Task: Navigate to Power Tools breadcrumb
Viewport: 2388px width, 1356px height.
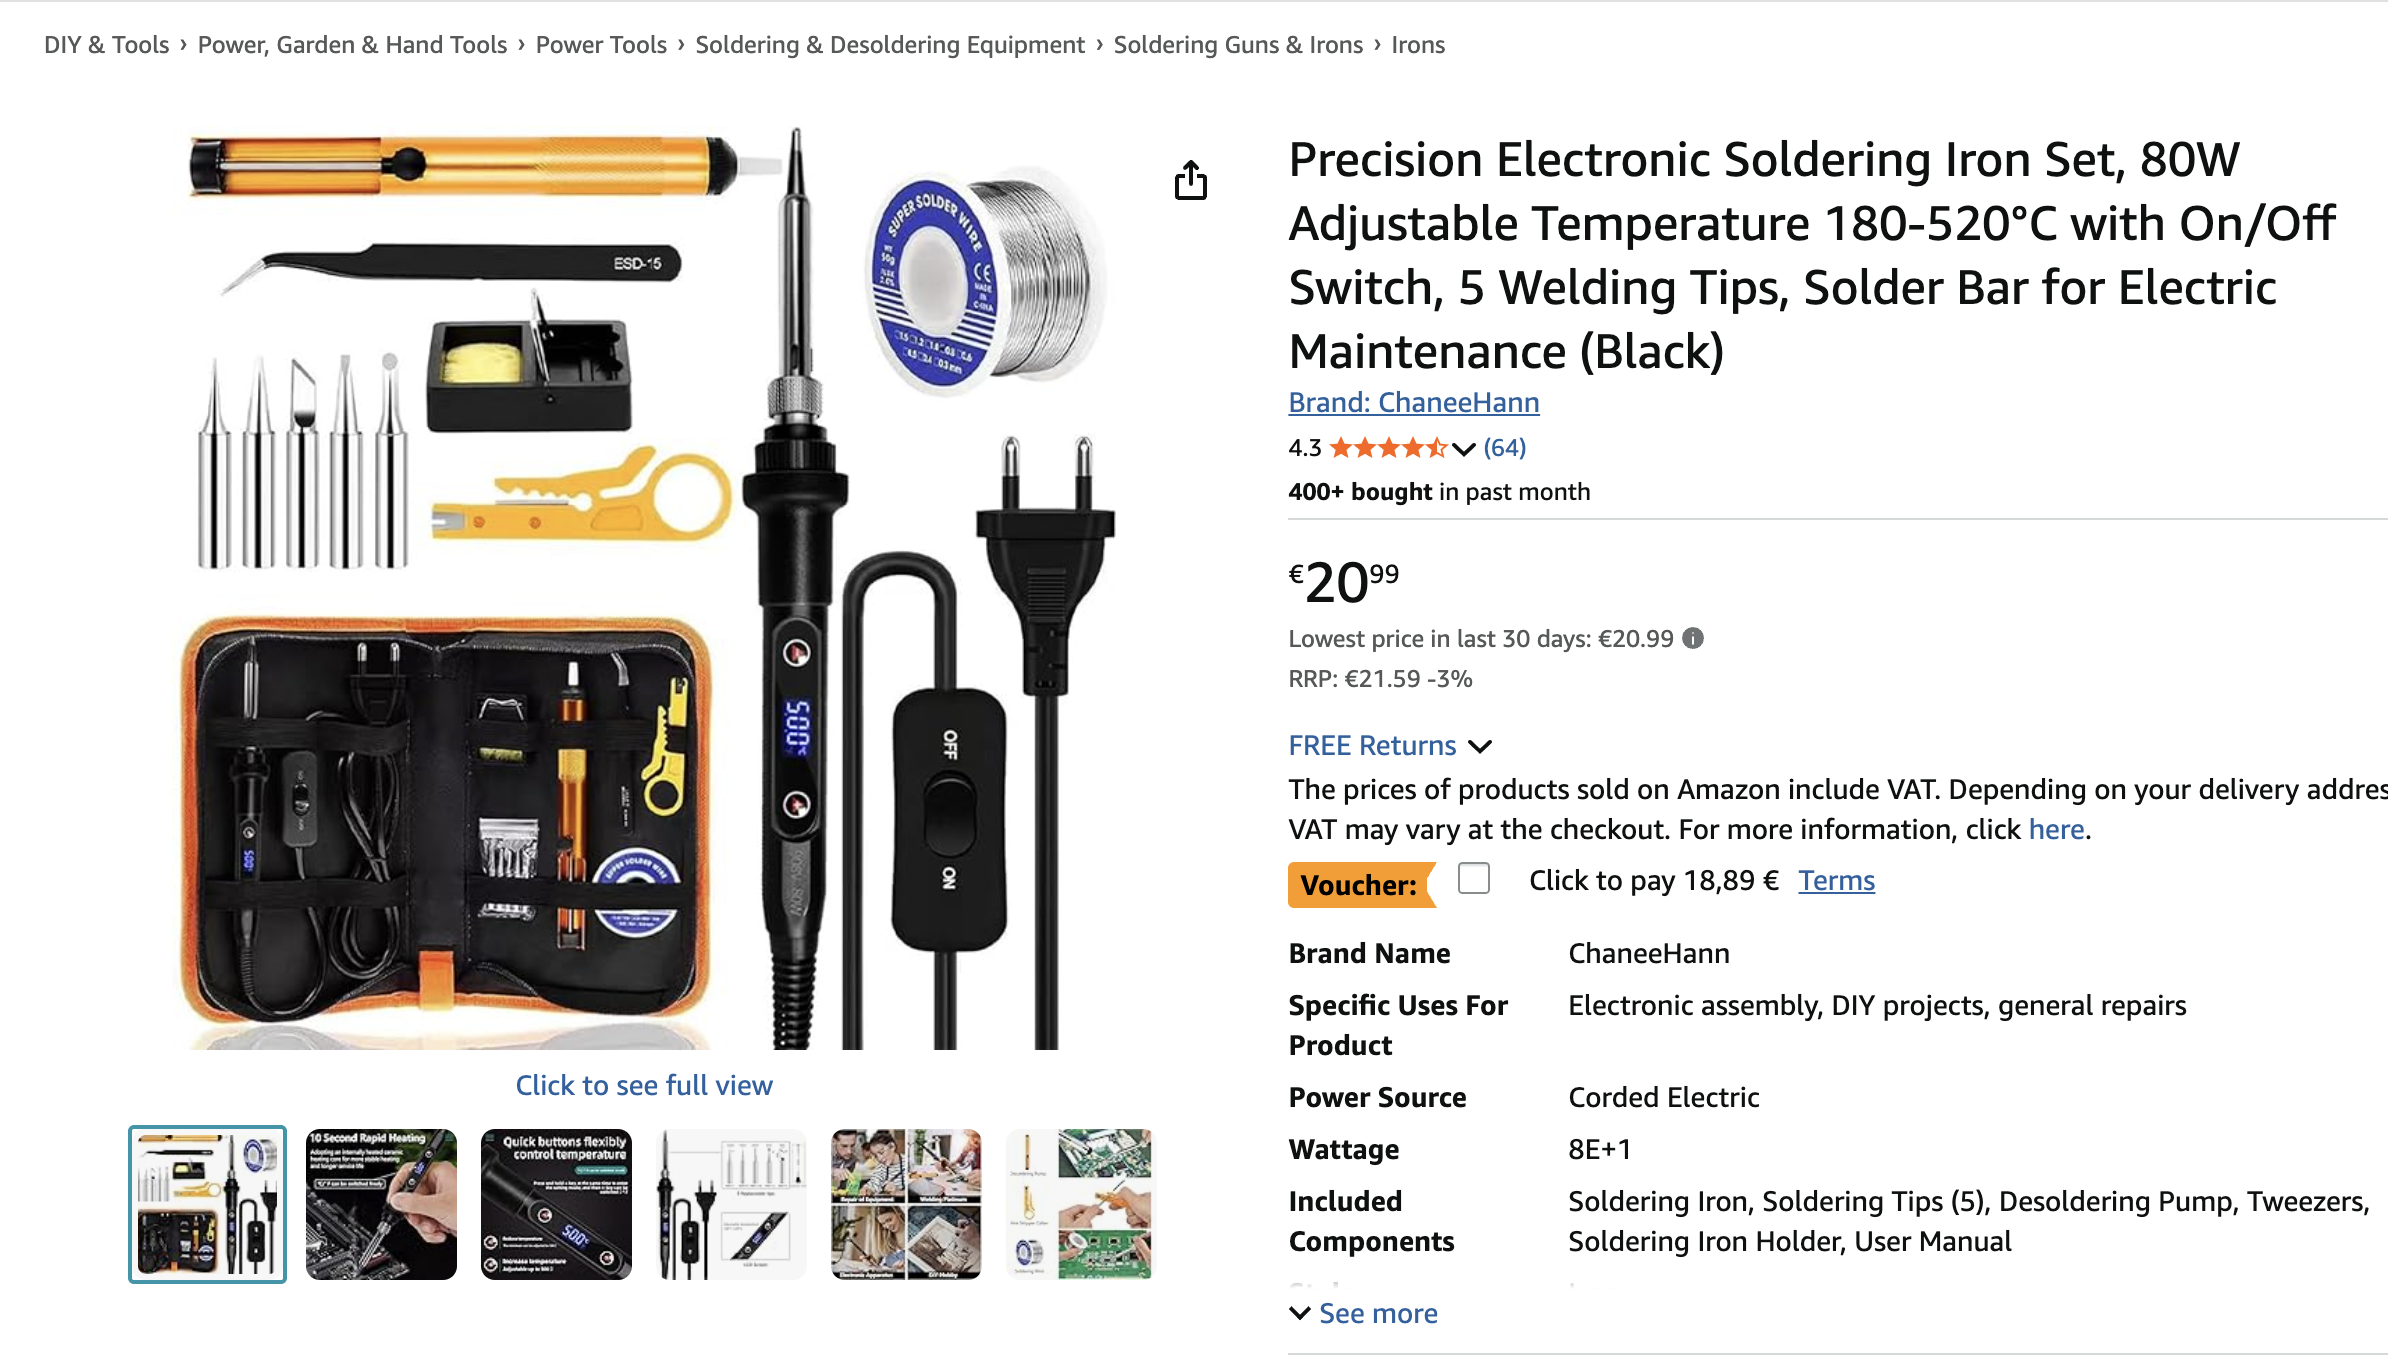Action: 601,45
